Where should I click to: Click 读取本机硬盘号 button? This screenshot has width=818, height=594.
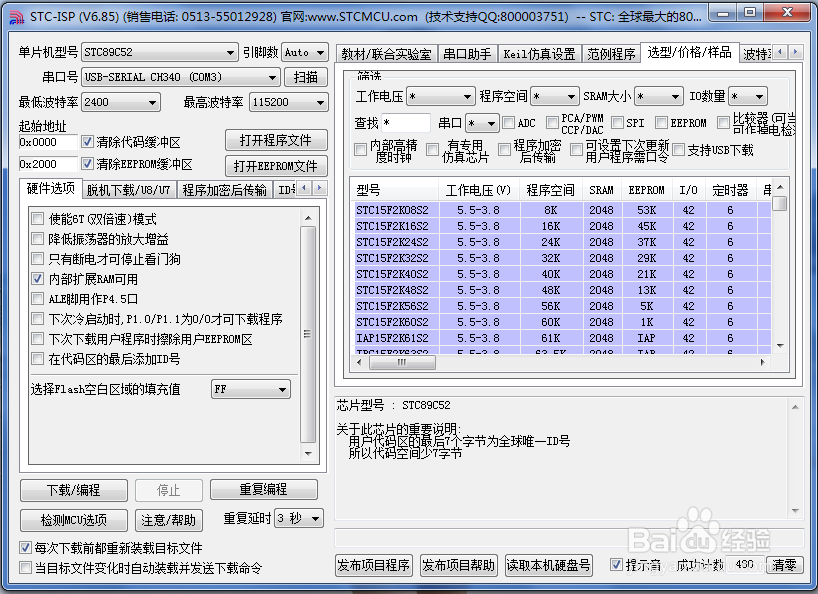click(549, 565)
